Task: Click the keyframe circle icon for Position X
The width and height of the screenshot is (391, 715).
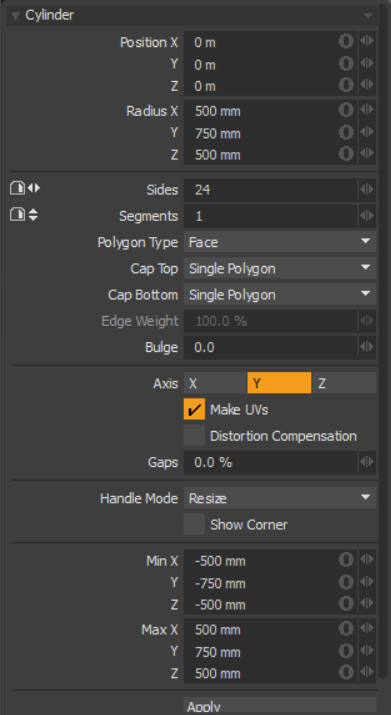Action: tap(346, 41)
